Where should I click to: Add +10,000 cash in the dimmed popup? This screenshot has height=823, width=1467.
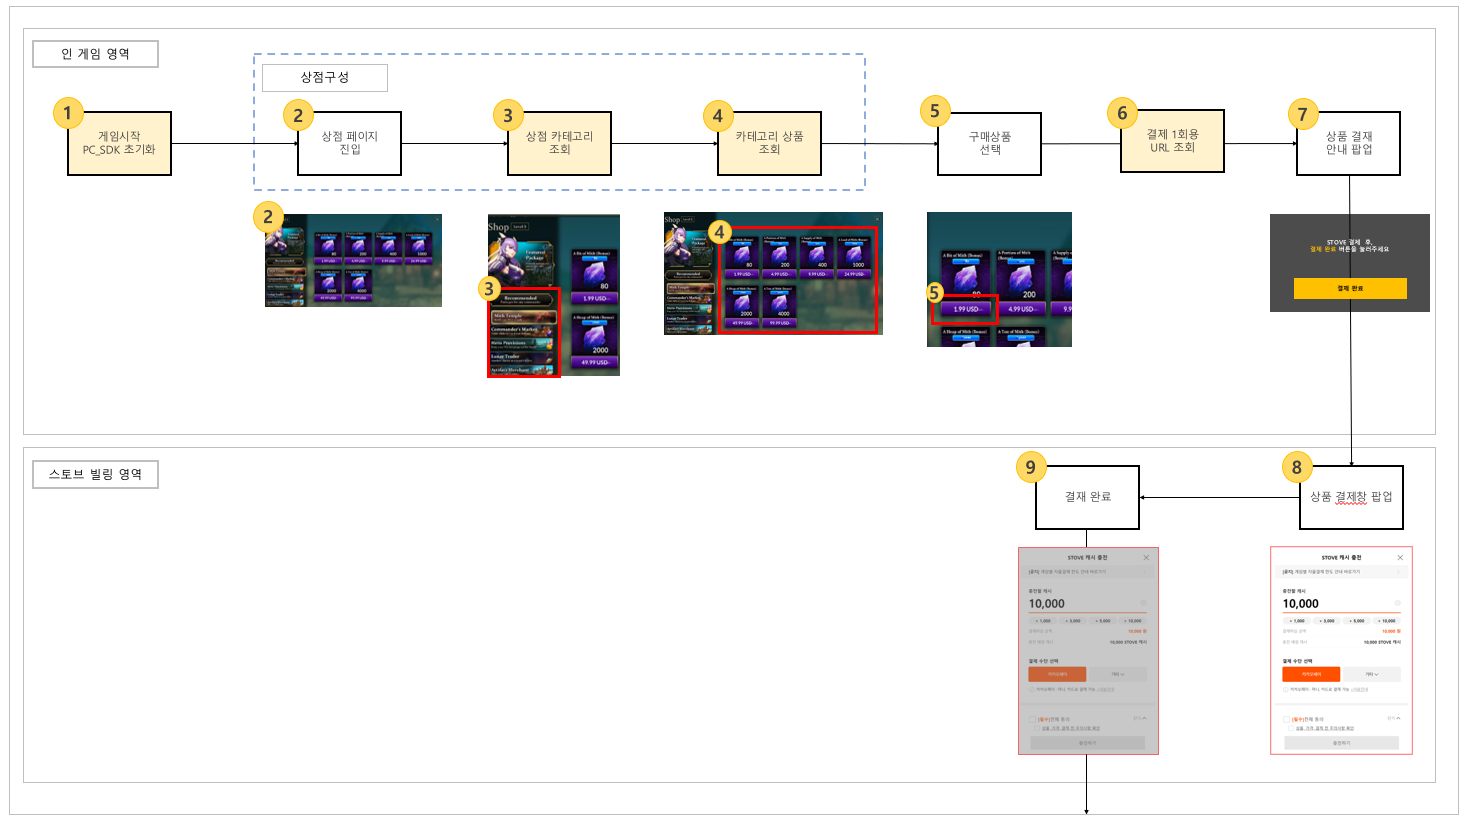pyautogui.click(x=1134, y=621)
